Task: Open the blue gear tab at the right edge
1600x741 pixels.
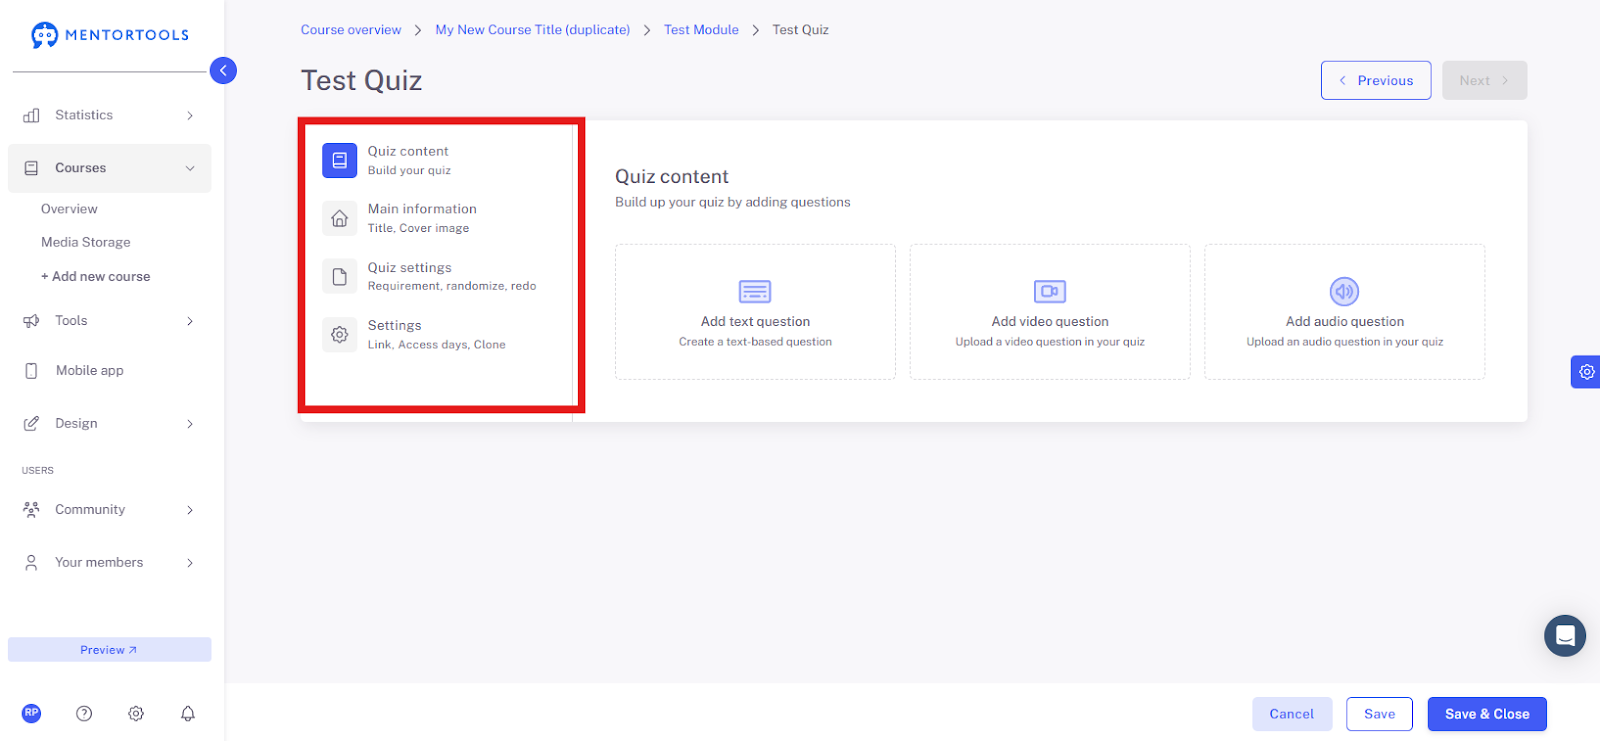Action: coord(1586,372)
